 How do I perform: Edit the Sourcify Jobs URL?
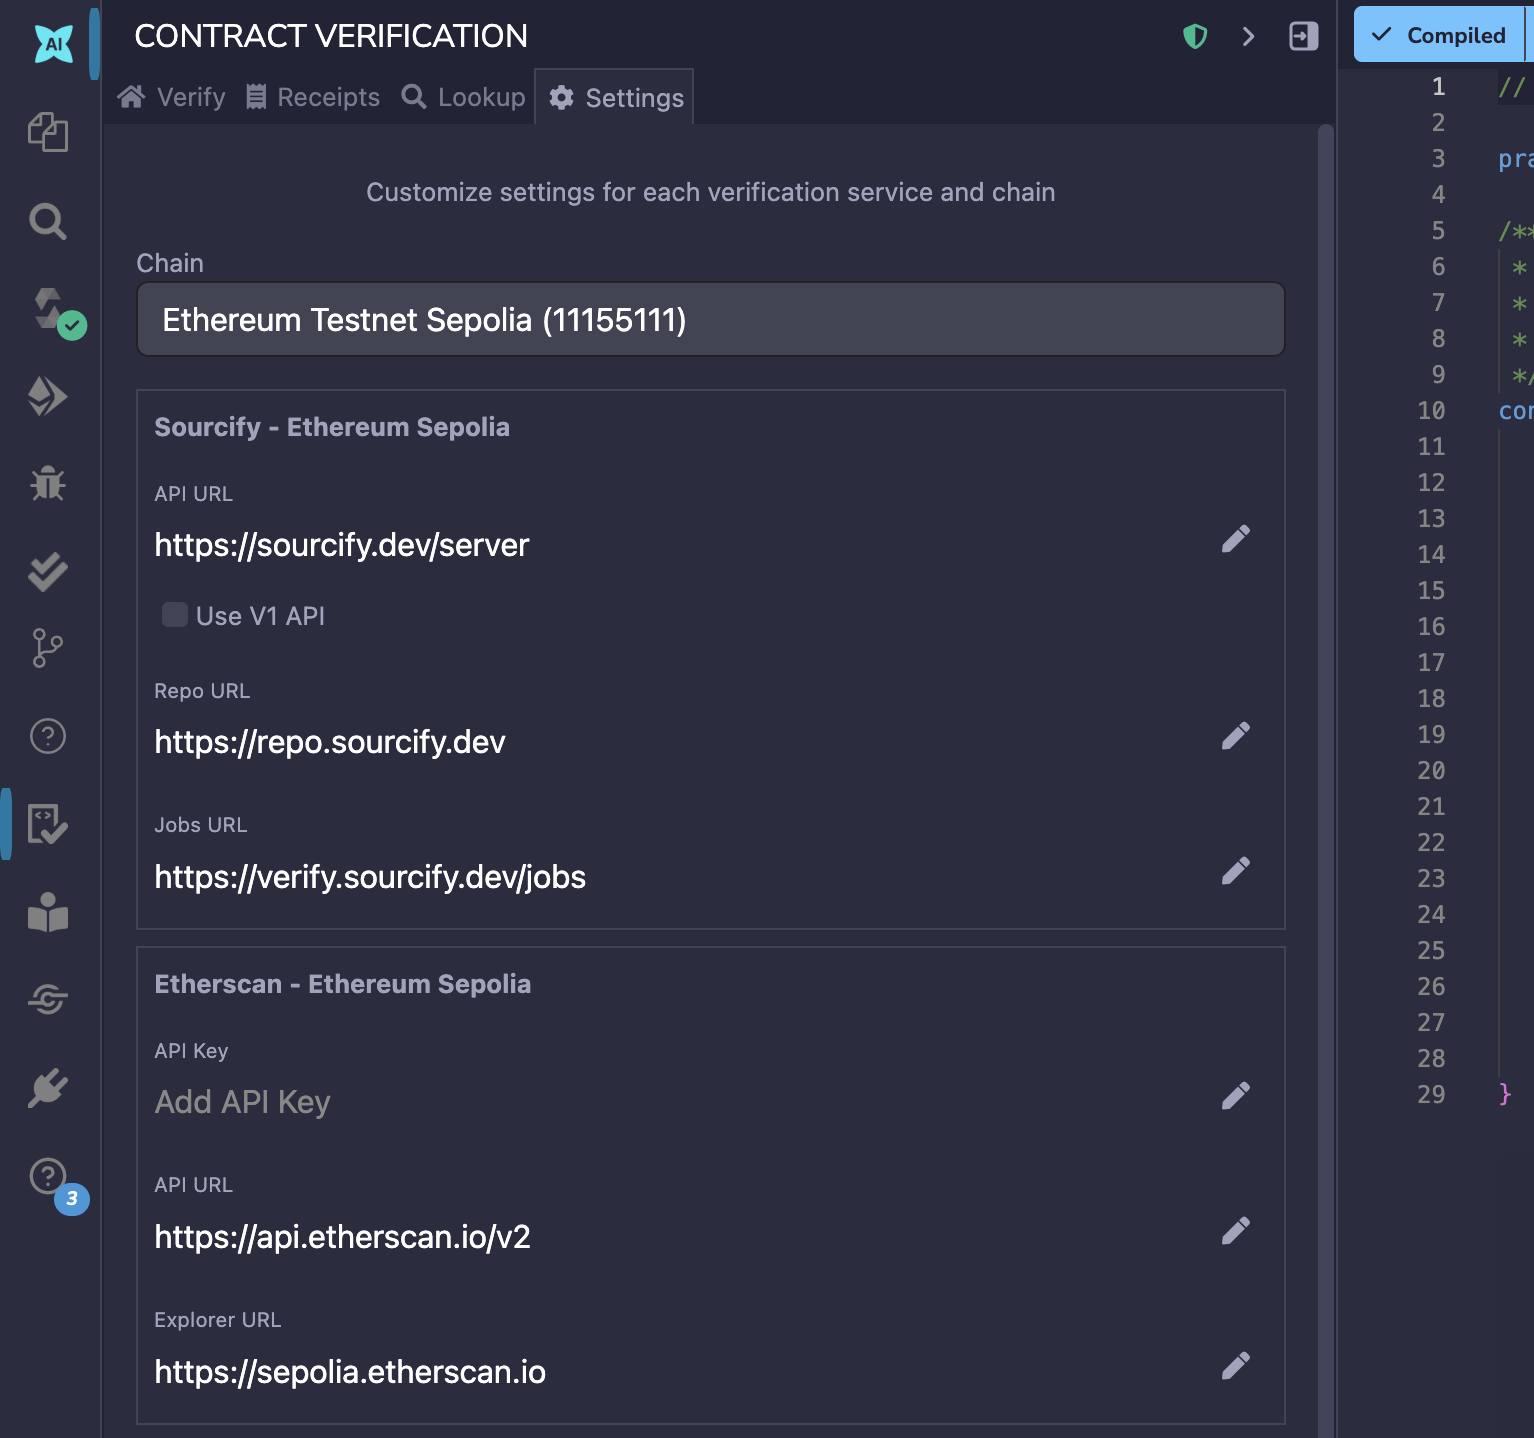[x=1236, y=871]
